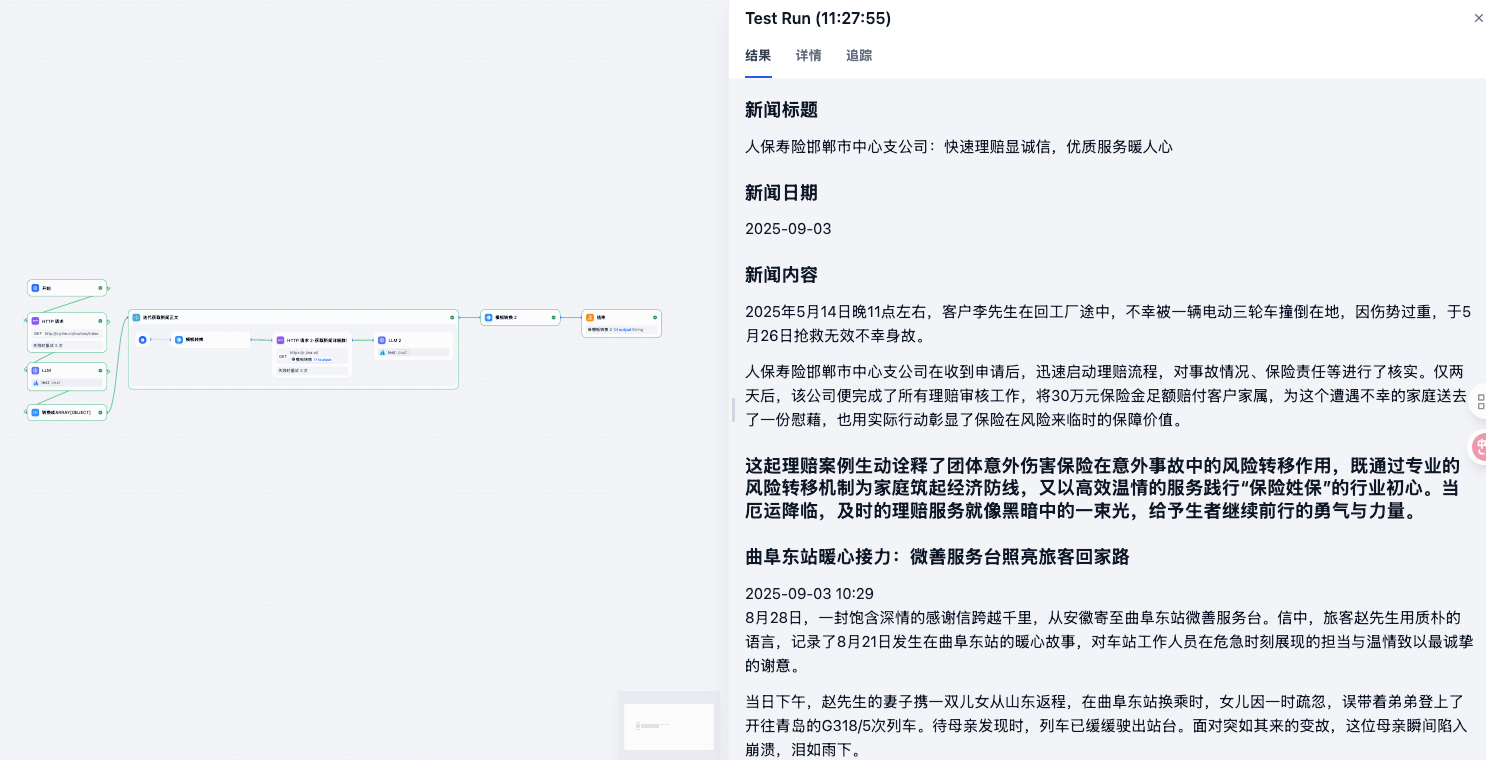Viewport: 1486px width, 760px height.
Task: Click the 模板转换 2 node title
Action: click(506, 317)
